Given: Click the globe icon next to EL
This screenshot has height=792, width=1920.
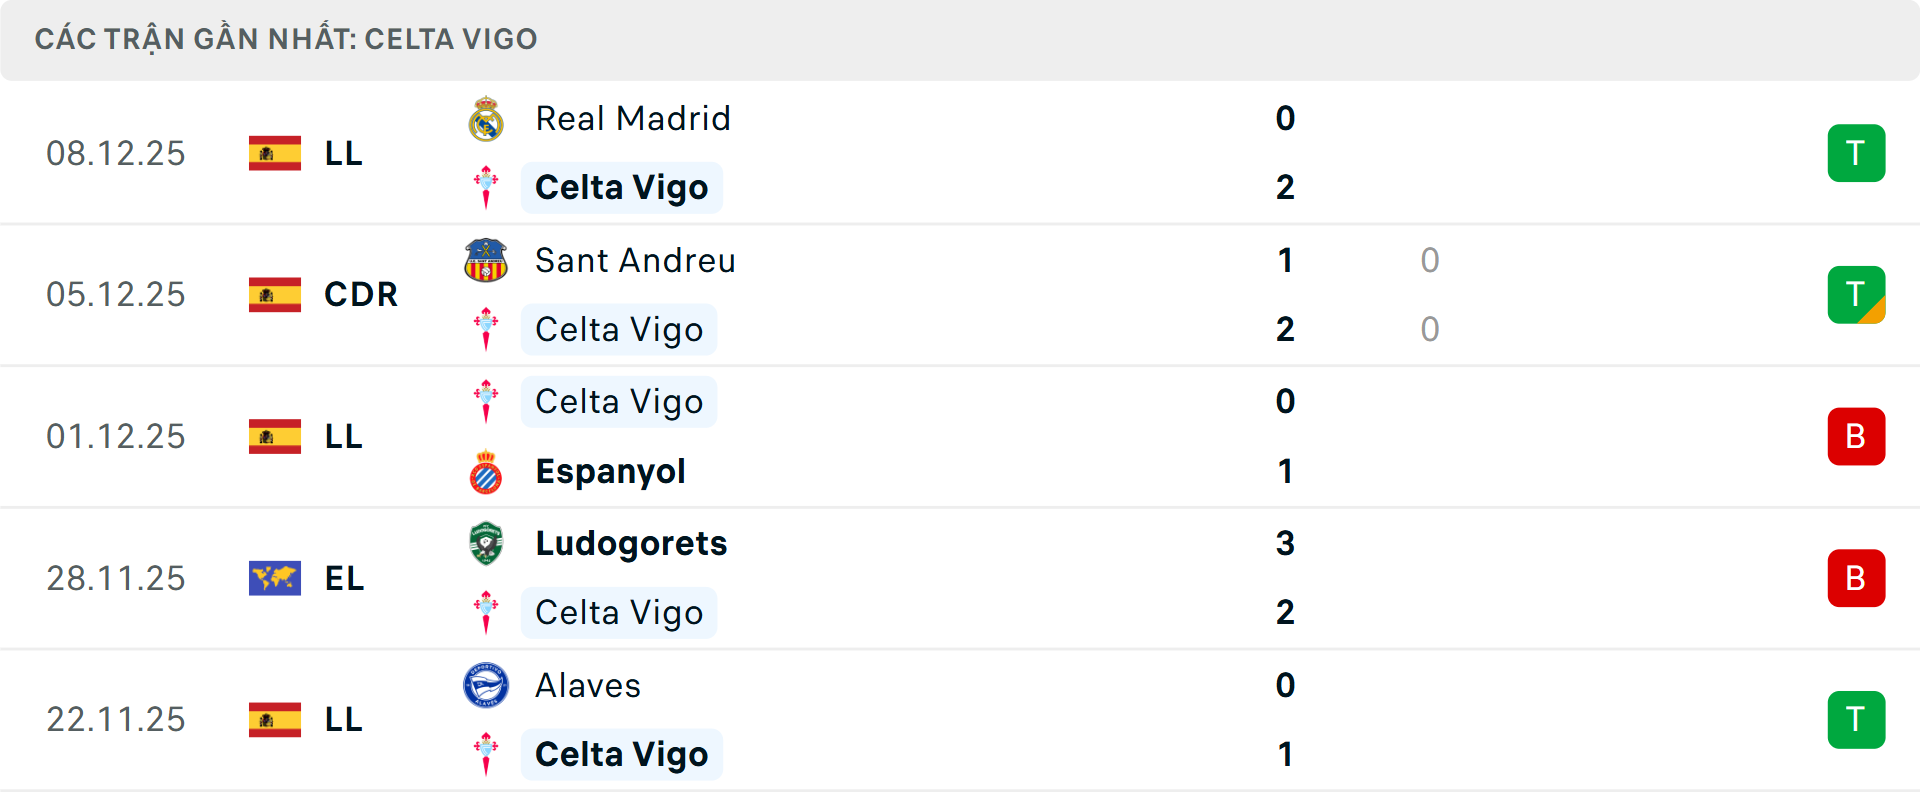Looking at the screenshot, I should click(274, 578).
